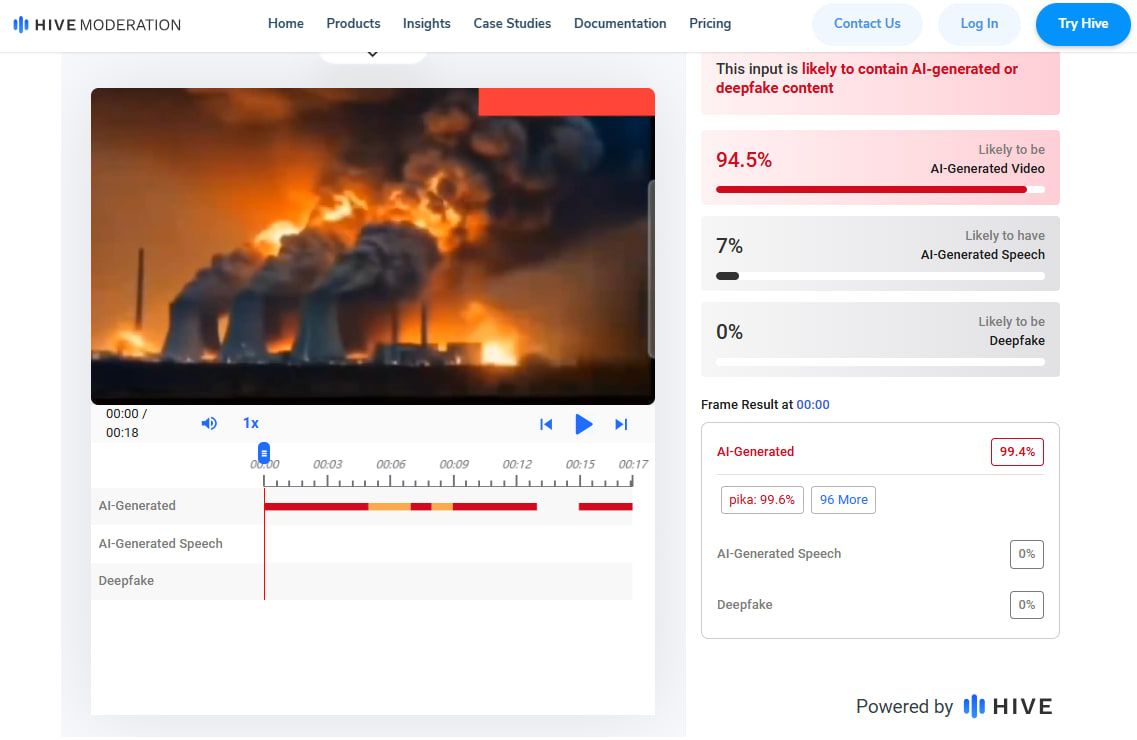Mute the video with the speaker icon
1137x740 pixels.
[x=209, y=423]
